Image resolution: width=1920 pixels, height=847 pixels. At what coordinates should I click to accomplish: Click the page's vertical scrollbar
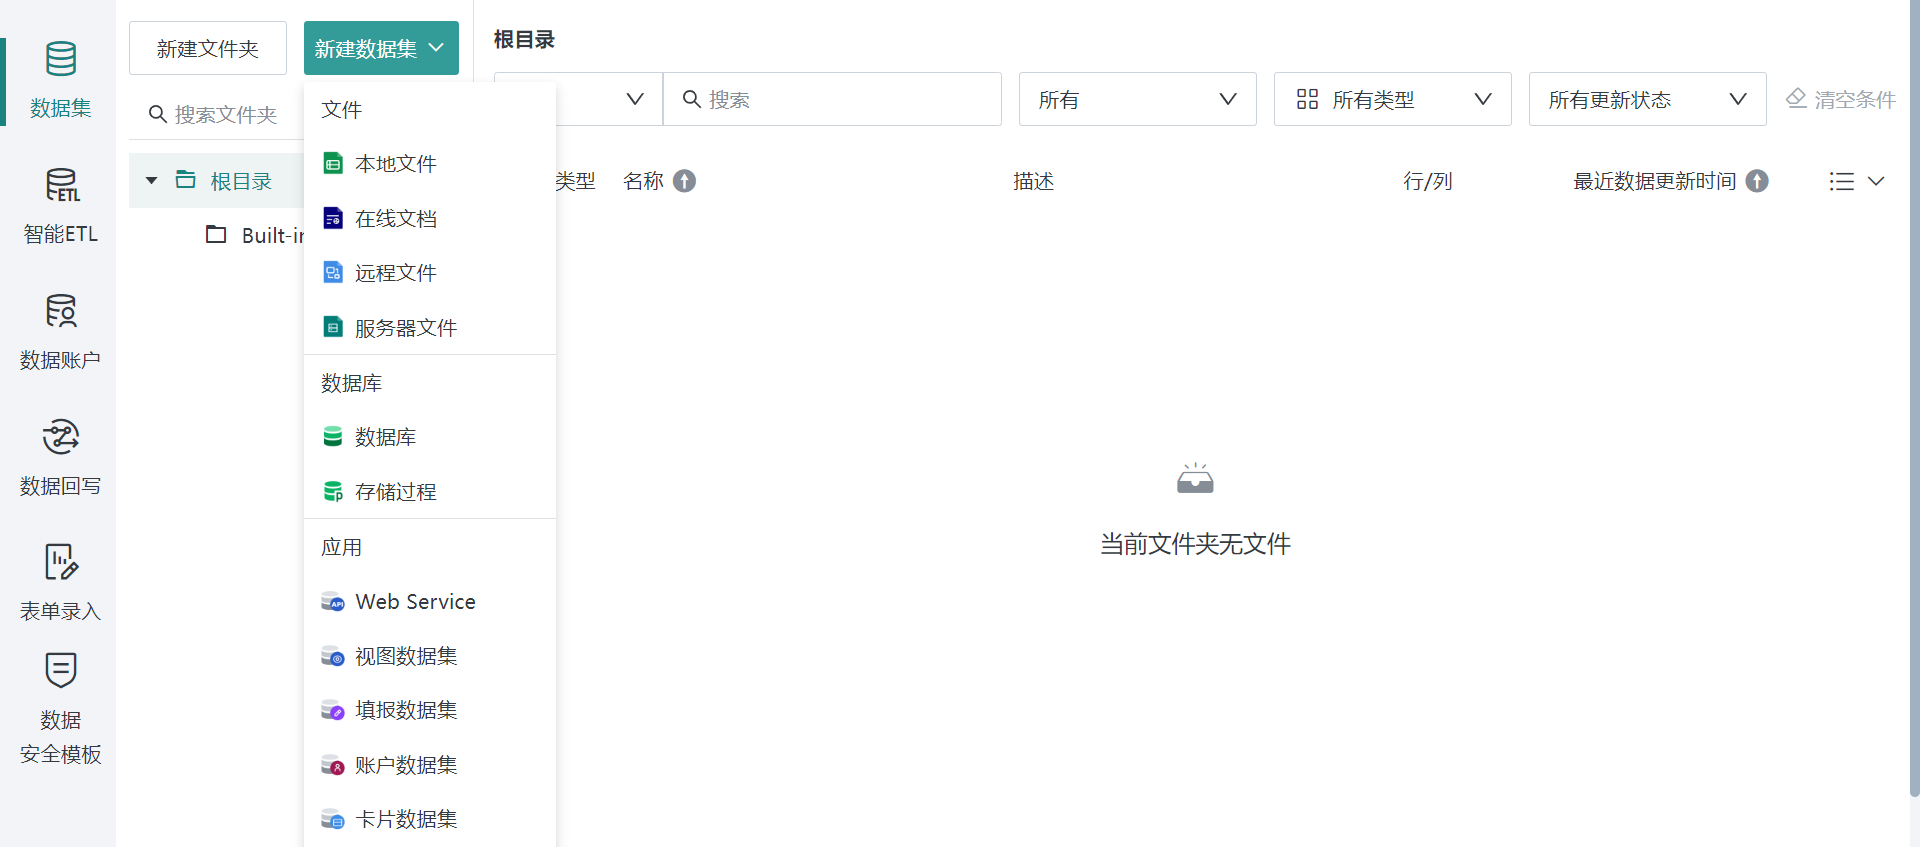coord(1914,400)
